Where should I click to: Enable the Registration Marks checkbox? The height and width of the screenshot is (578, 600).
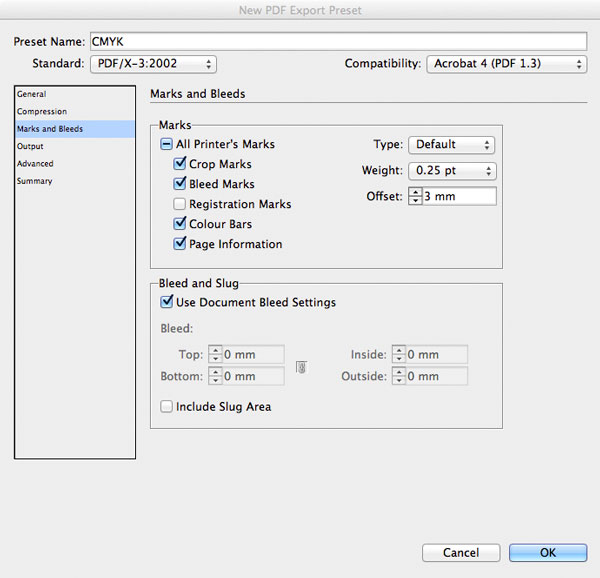(179, 204)
